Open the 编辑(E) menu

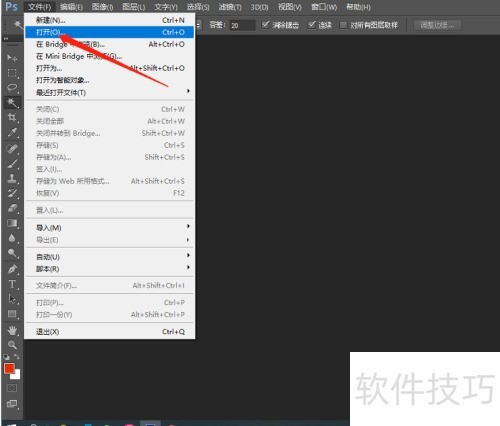point(71,7)
